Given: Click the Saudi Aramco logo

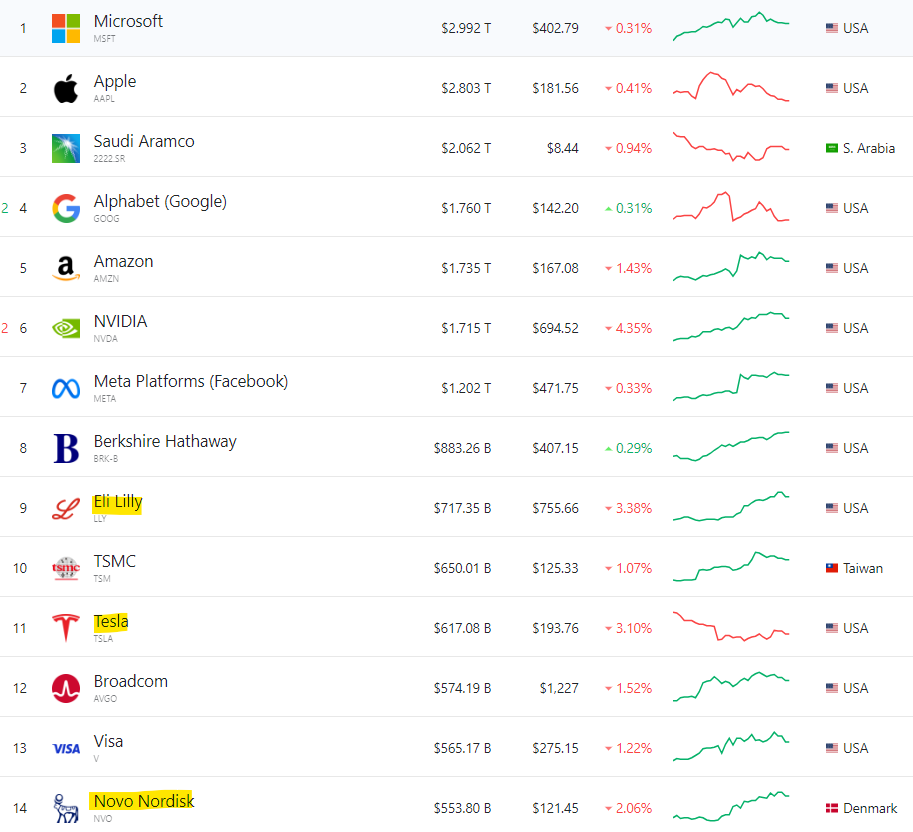Looking at the screenshot, I should 66,148.
